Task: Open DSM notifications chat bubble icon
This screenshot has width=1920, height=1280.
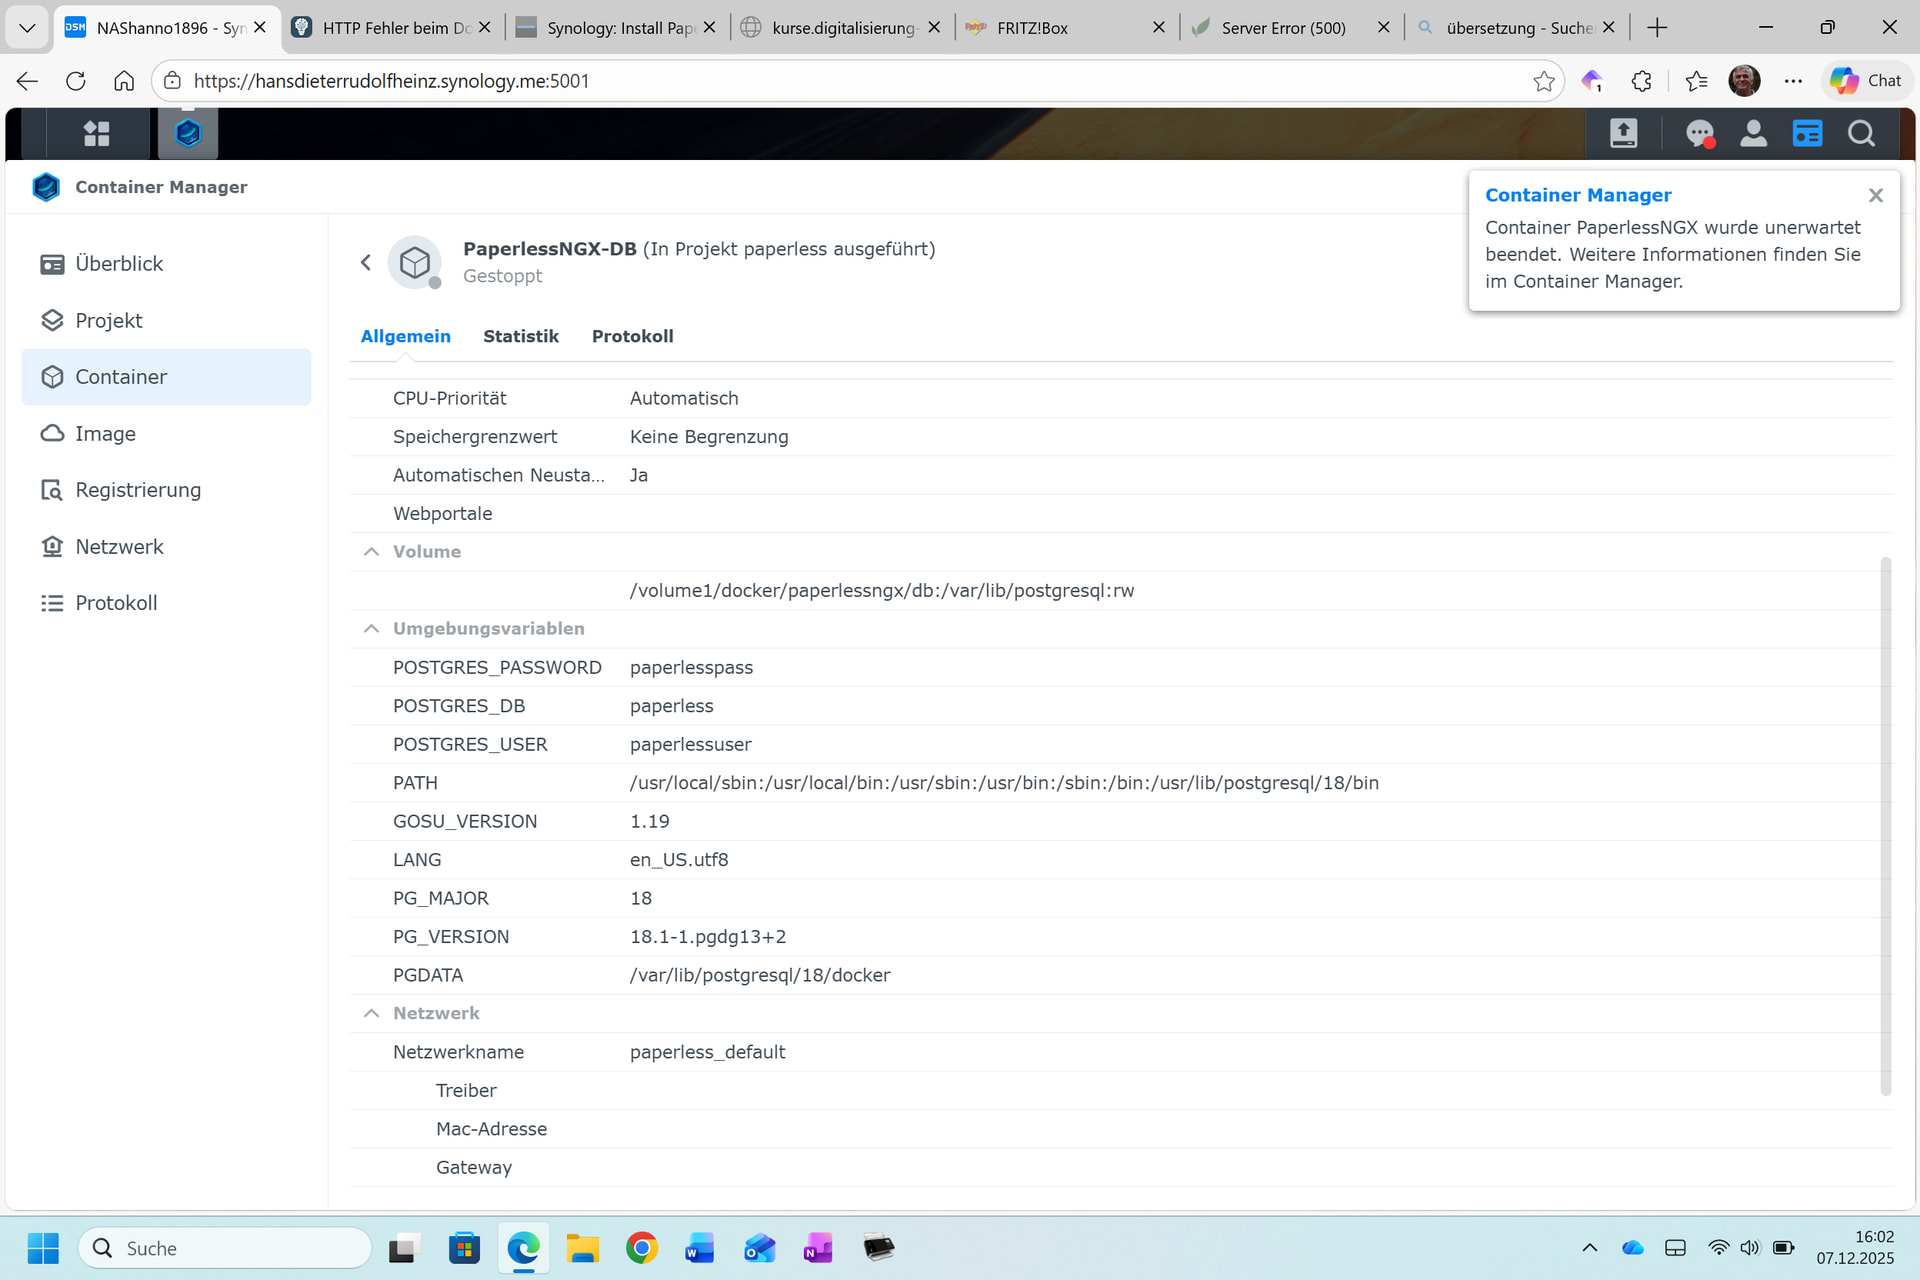Action: click(x=1699, y=133)
